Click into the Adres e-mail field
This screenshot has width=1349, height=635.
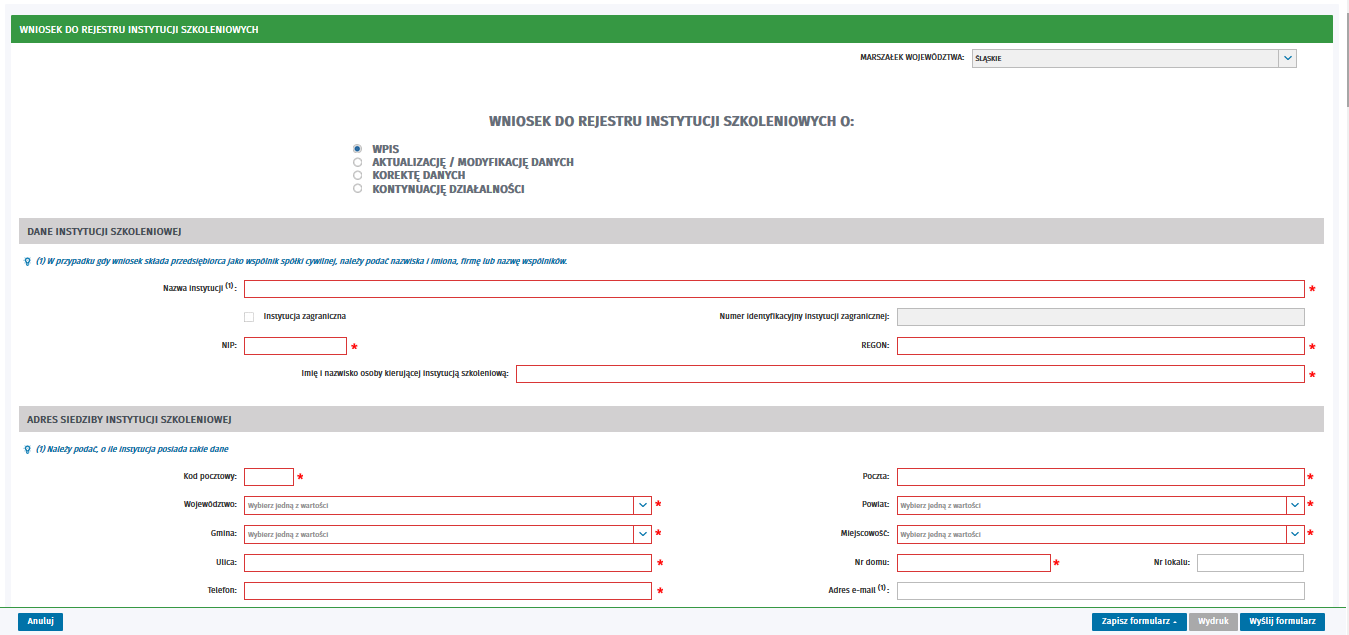(1101, 591)
